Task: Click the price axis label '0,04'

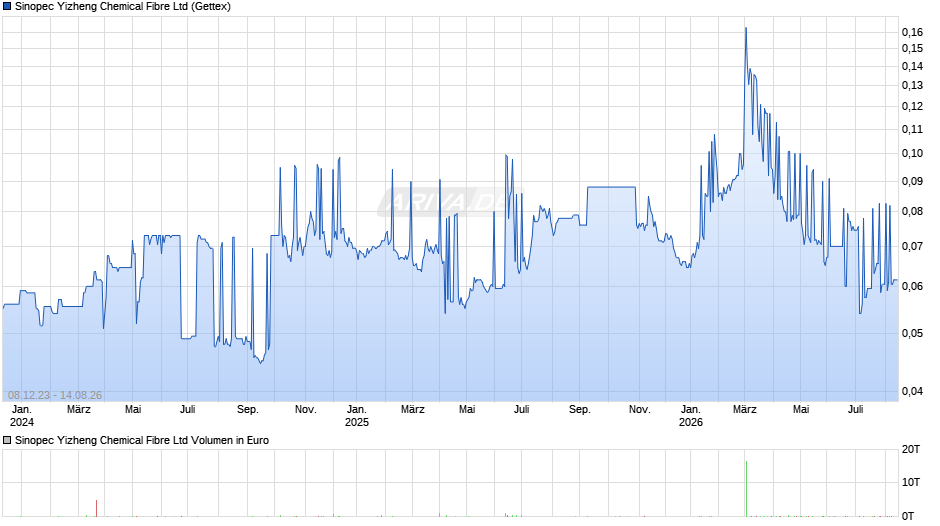Action: pos(912,391)
